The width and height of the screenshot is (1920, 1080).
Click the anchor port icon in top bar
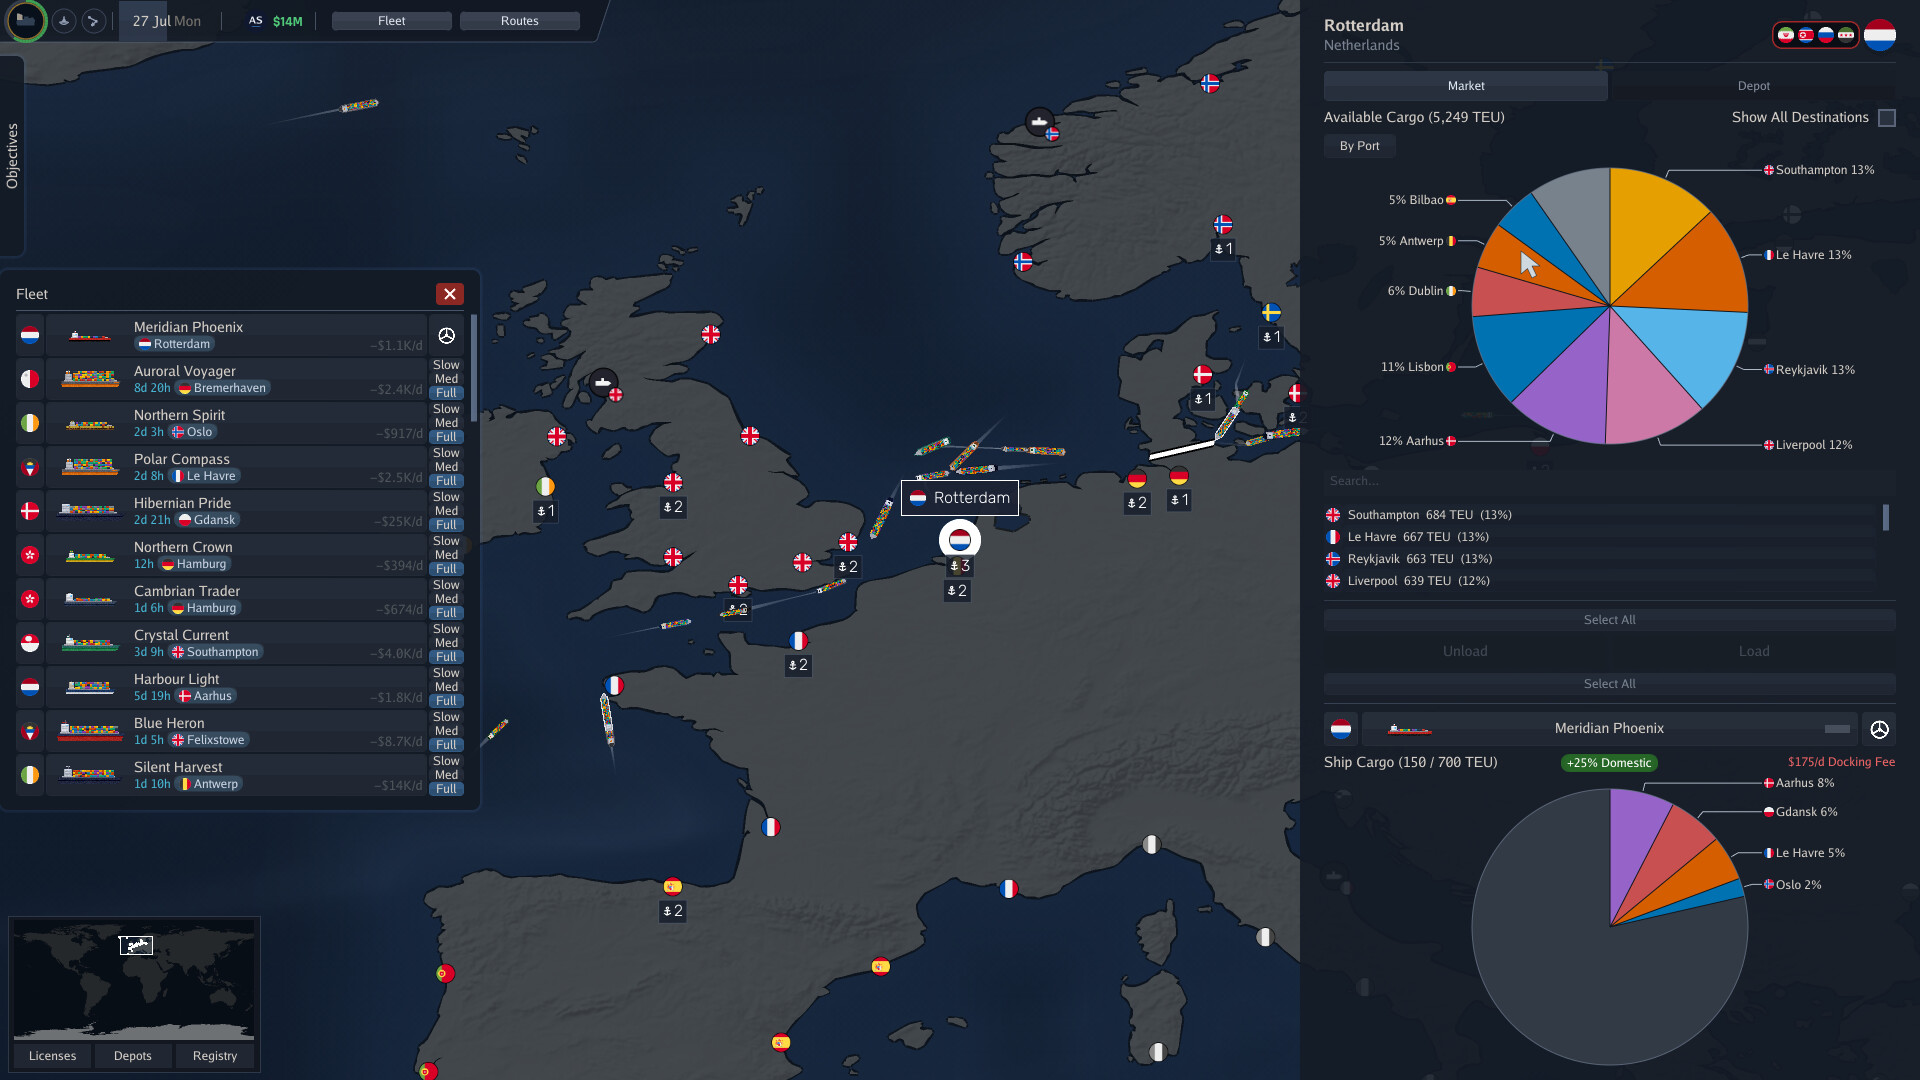pyautogui.click(x=64, y=21)
